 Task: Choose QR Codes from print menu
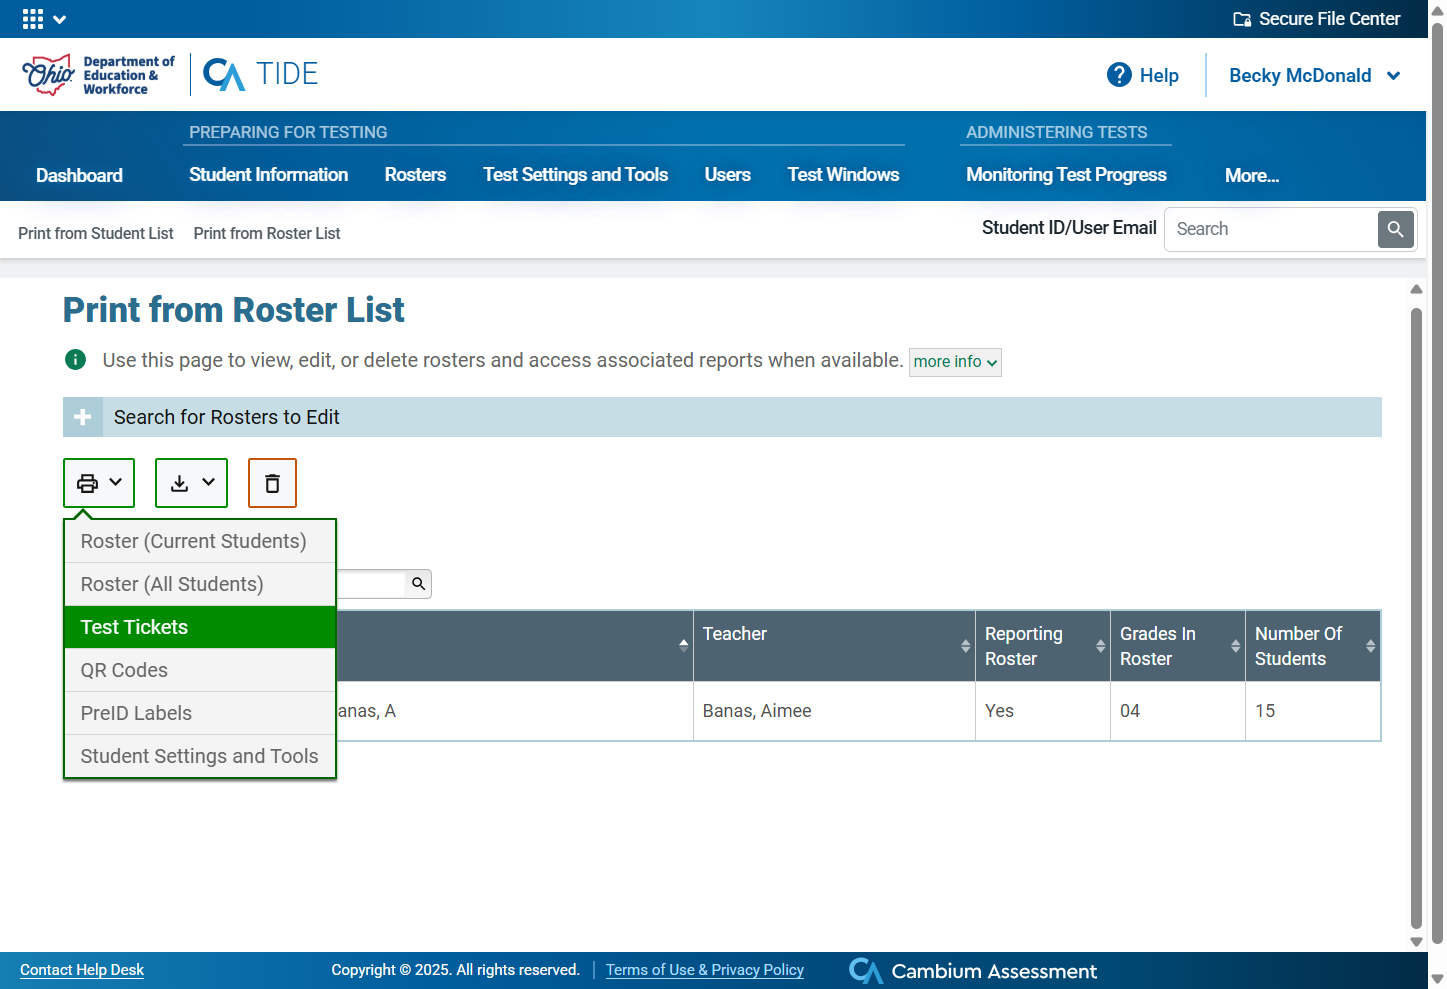click(x=200, y=670)
